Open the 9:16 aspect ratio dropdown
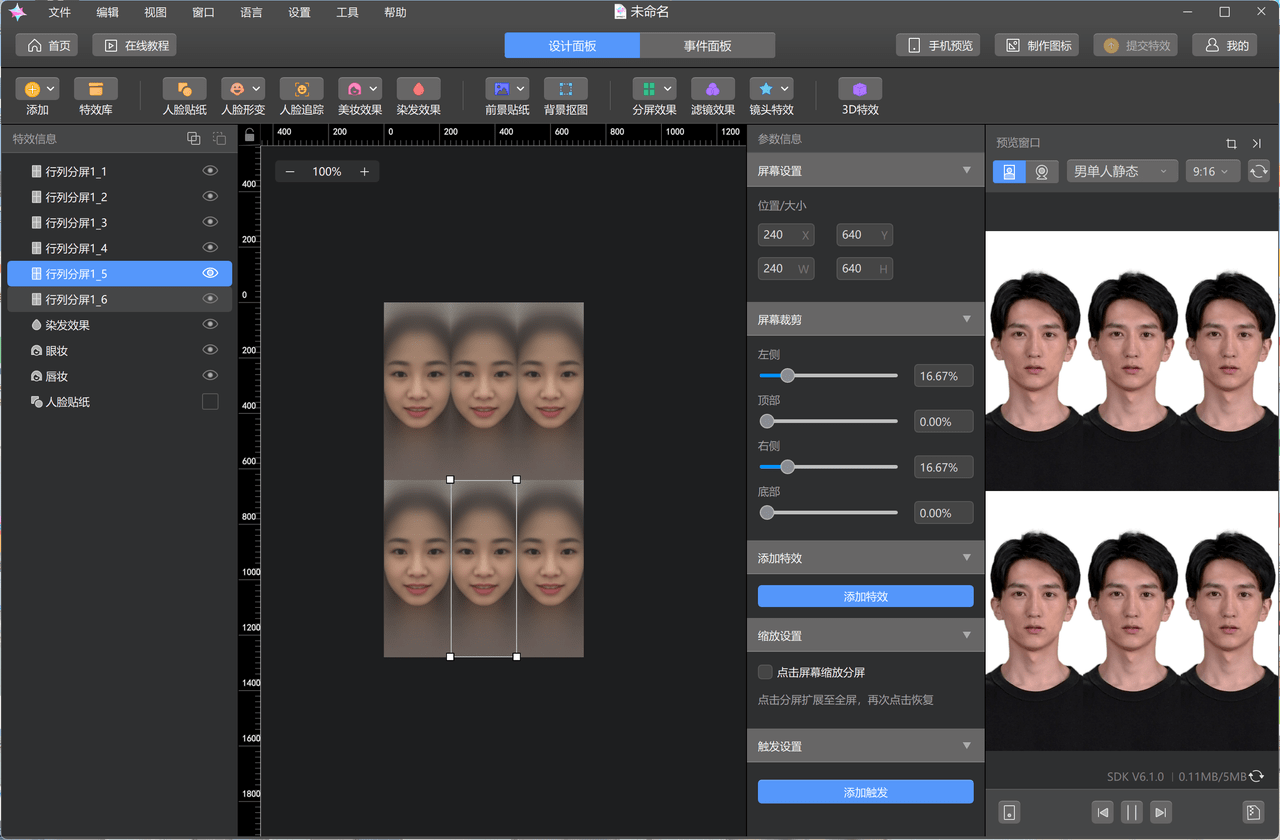Screen dimensions: 1280x840 pyautogui.click(x=1212, y=172)
